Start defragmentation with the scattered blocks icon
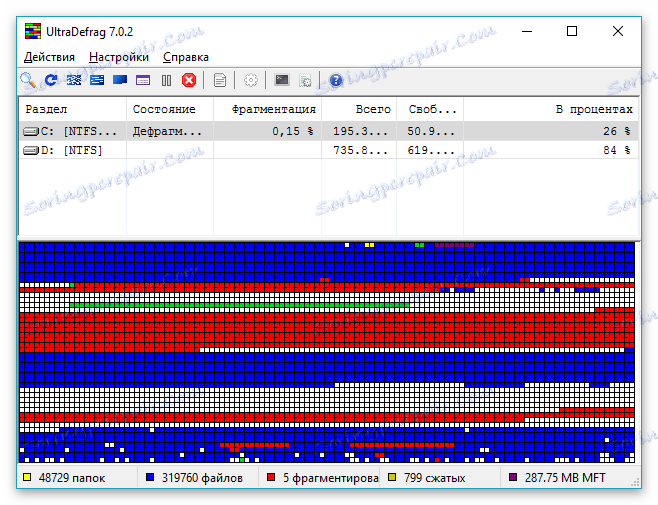658x505 pixels. pyautogui.click(x=74, y=80)
